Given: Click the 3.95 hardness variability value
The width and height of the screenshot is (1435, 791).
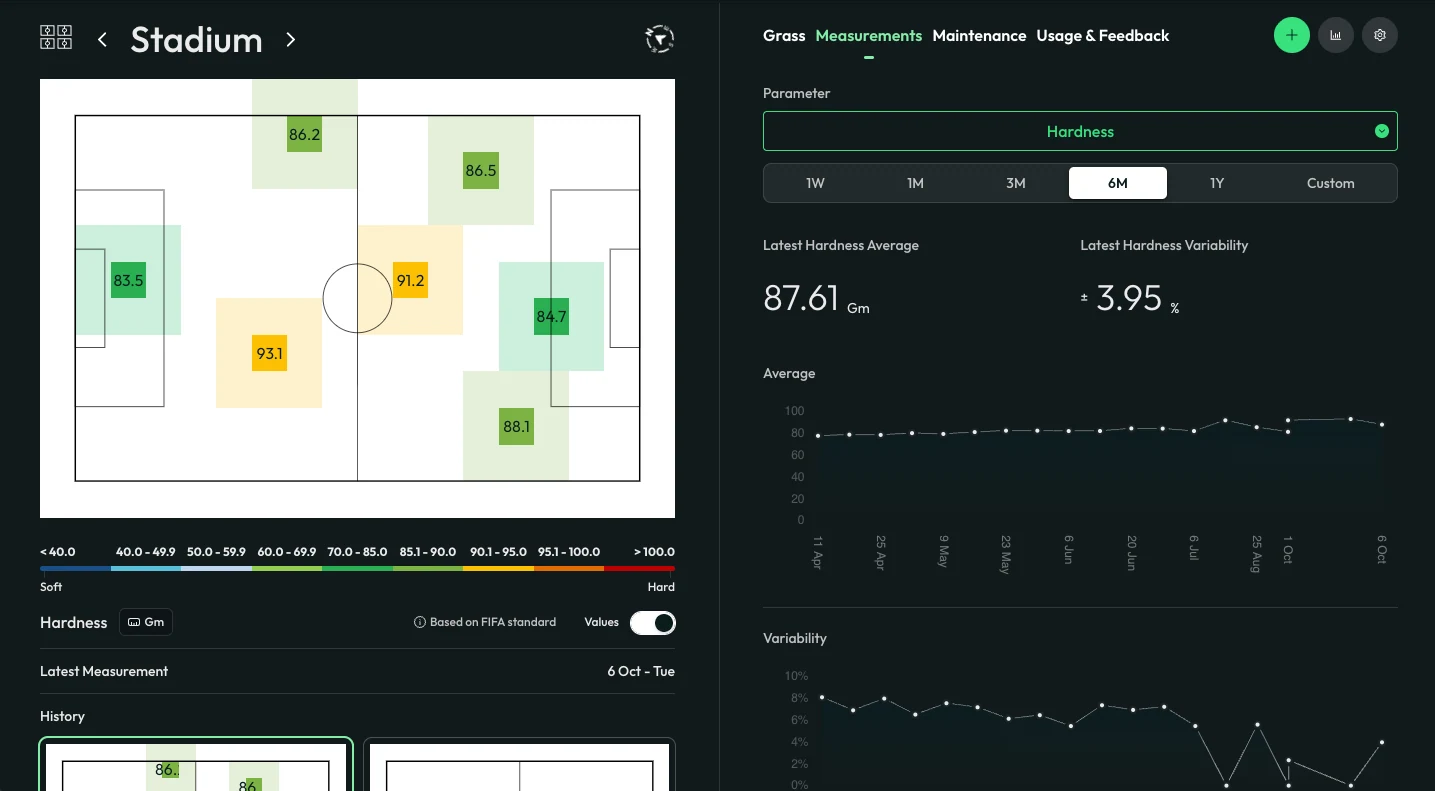Looking at the screenshot, I should pos(1129,298).
